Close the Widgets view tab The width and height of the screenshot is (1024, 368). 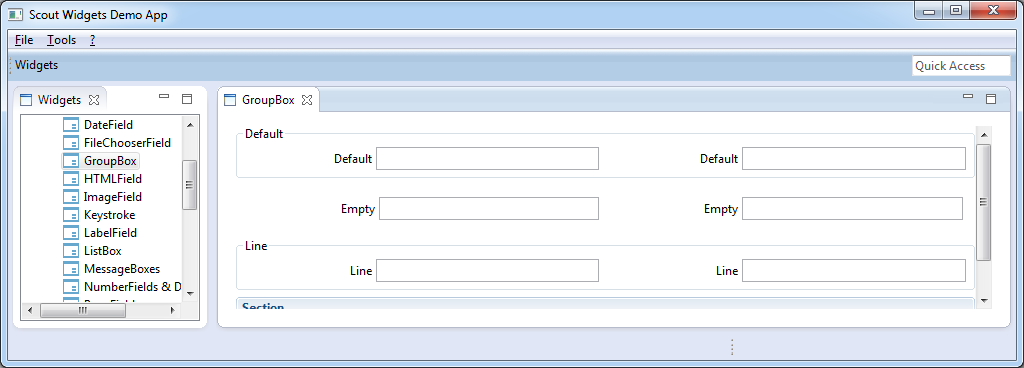[93, 100]
